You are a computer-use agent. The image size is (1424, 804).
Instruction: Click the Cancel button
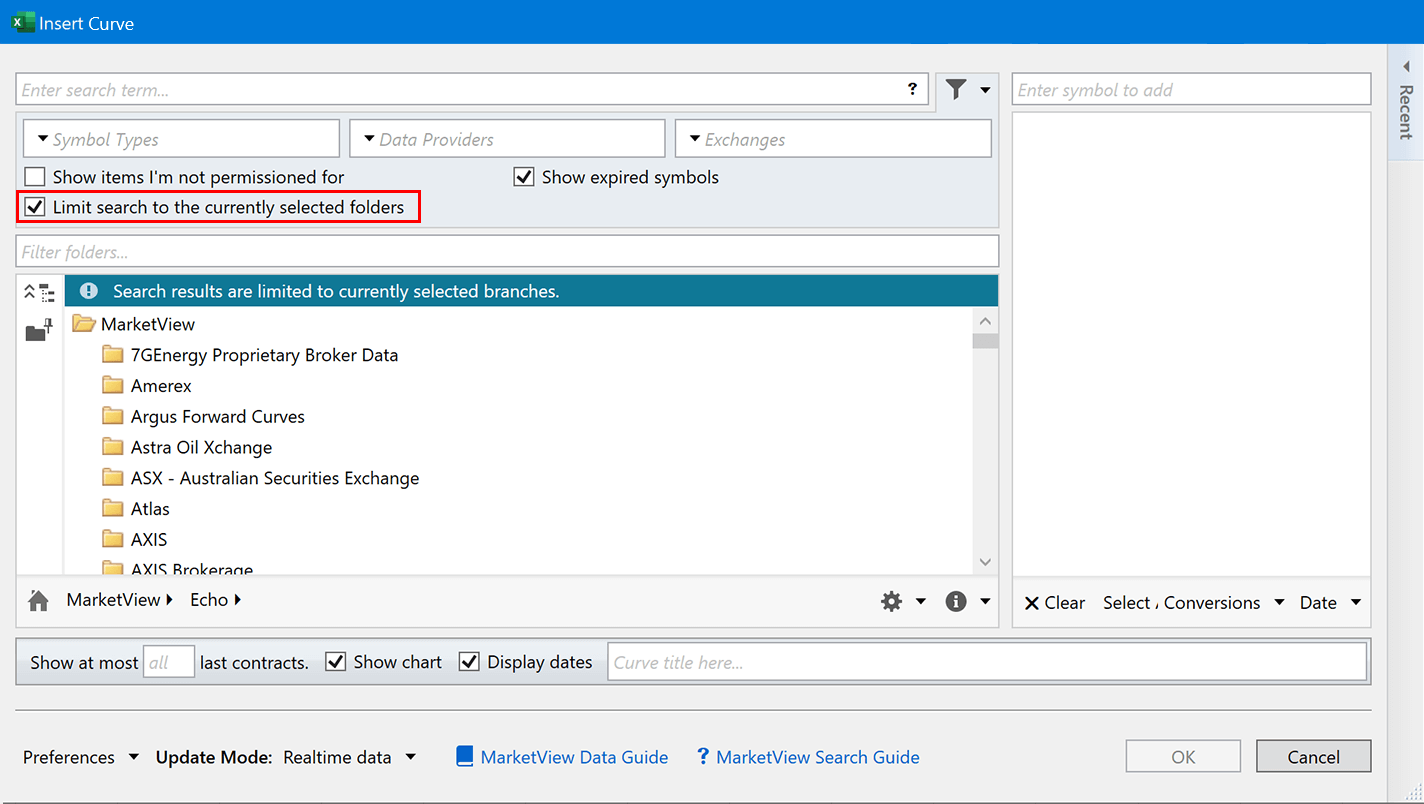[x=1313, y=757]
